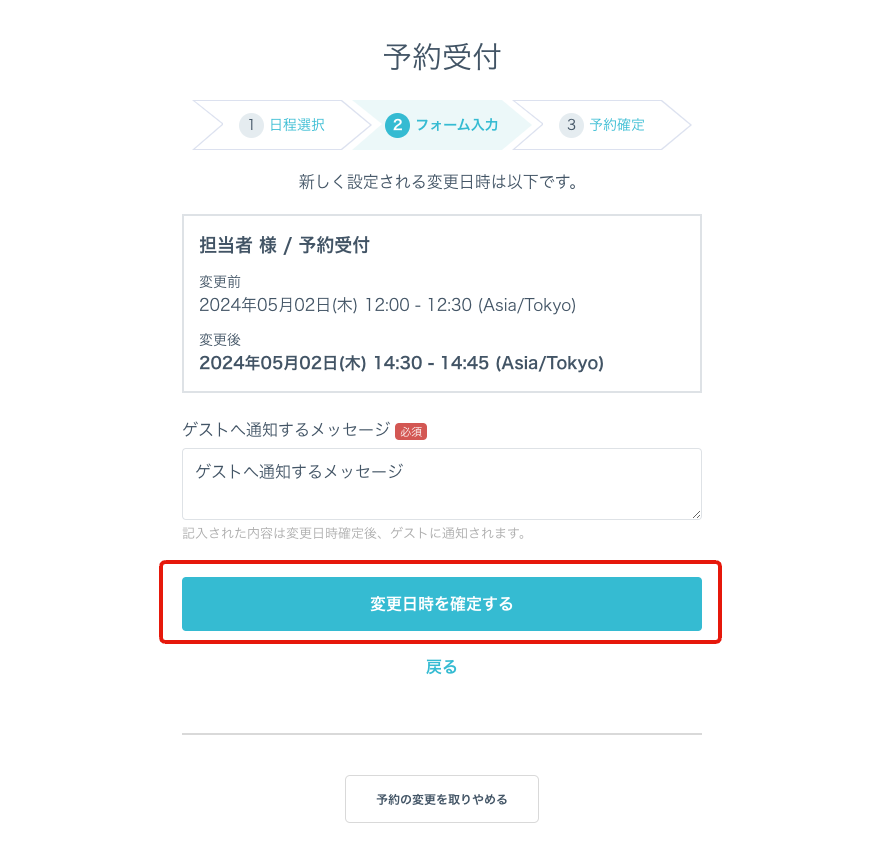This screenshot has height=850, width=877.
Task: Go to the 日程選択 step
Action: (x=296, y=125)
